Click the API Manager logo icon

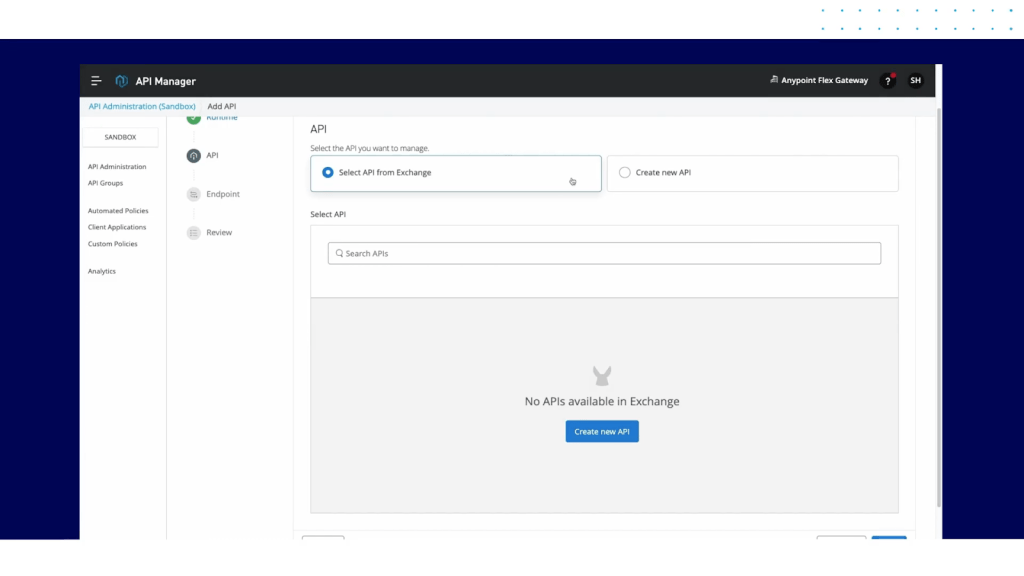[122, 81]
